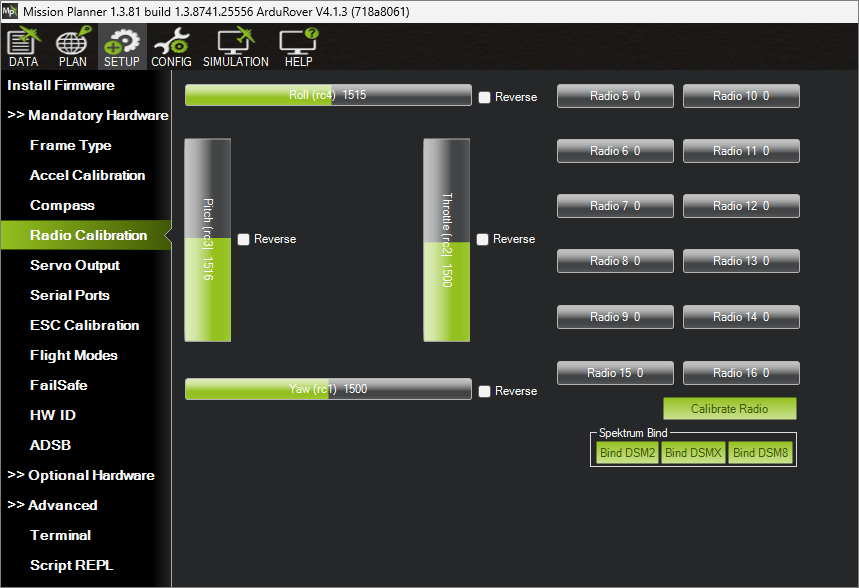Go to Compass setup

(62, 205)
